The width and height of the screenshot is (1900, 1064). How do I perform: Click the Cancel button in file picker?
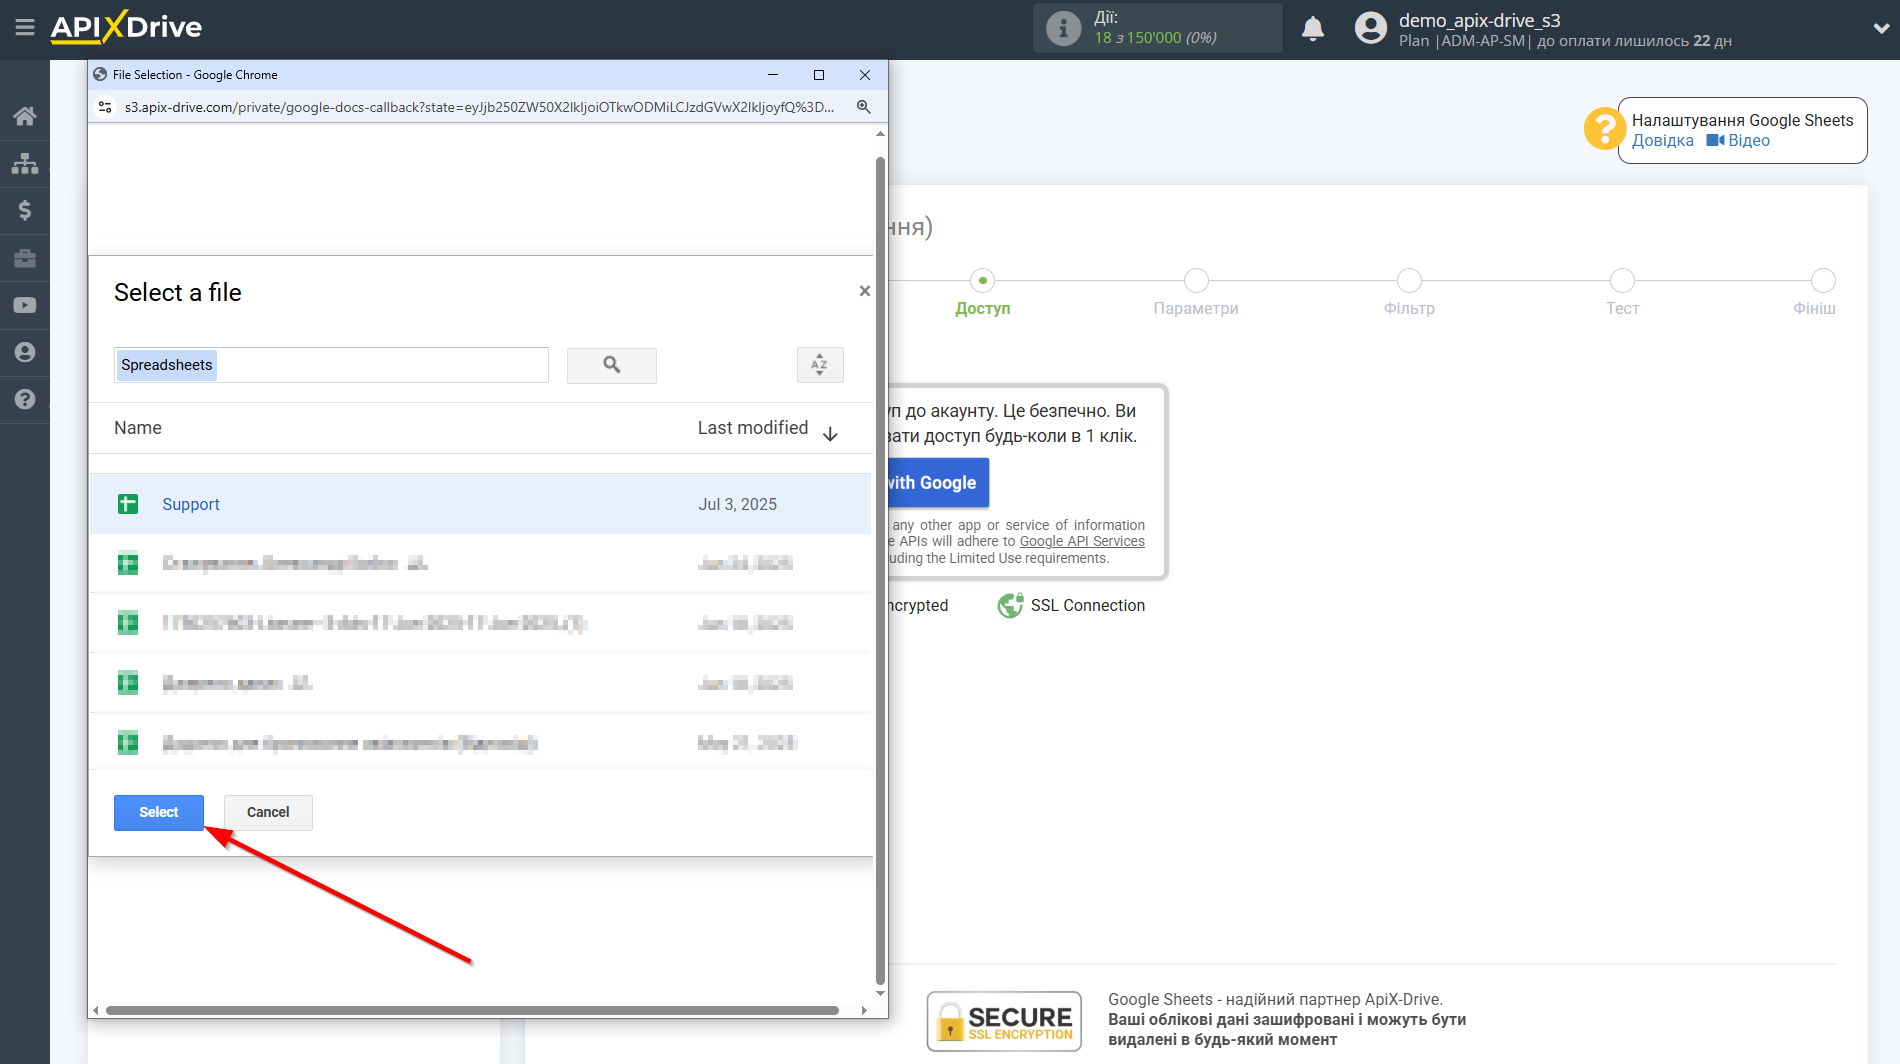[268, 813]
